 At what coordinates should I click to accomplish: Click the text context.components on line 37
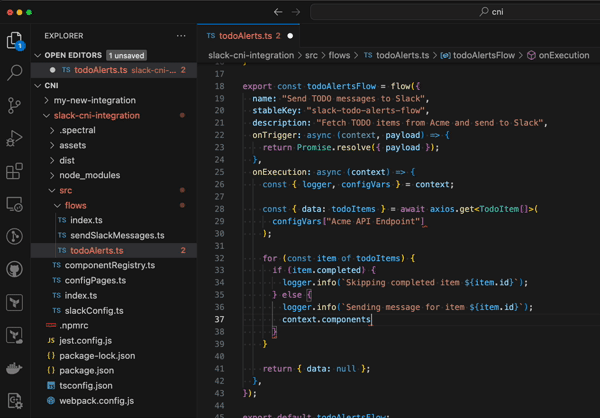[326, 320]
